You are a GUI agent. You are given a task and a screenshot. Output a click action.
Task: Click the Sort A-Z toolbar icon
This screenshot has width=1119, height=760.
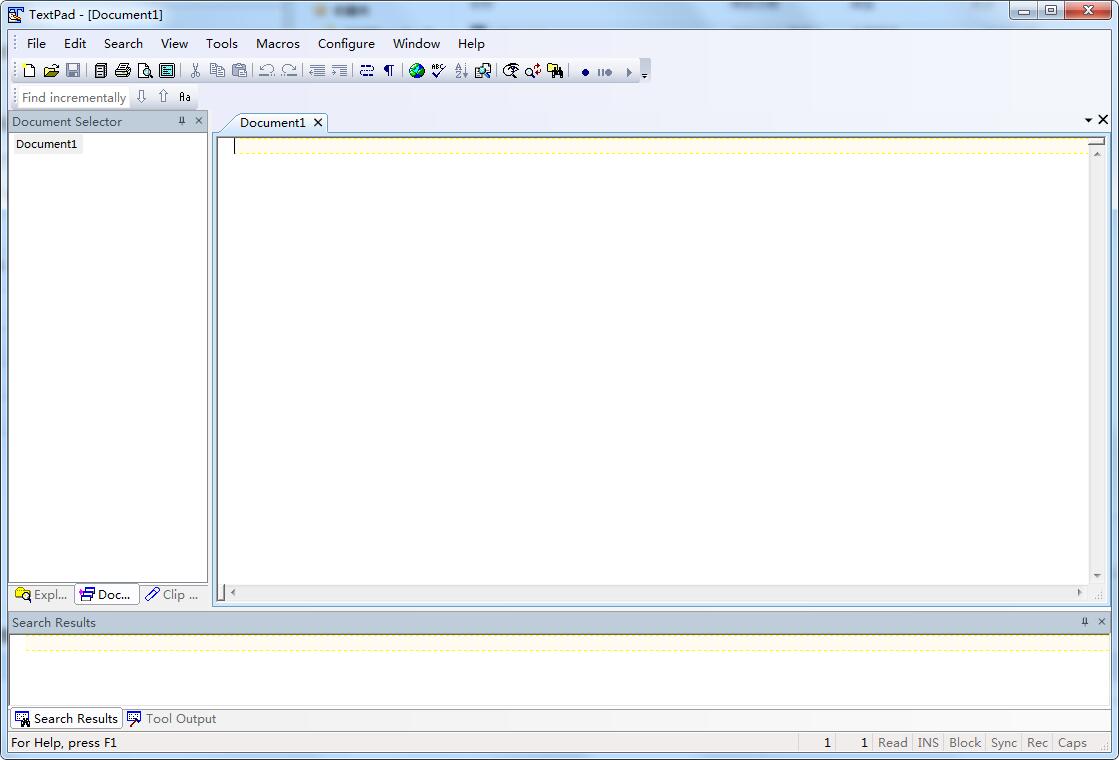click(461, 71)
